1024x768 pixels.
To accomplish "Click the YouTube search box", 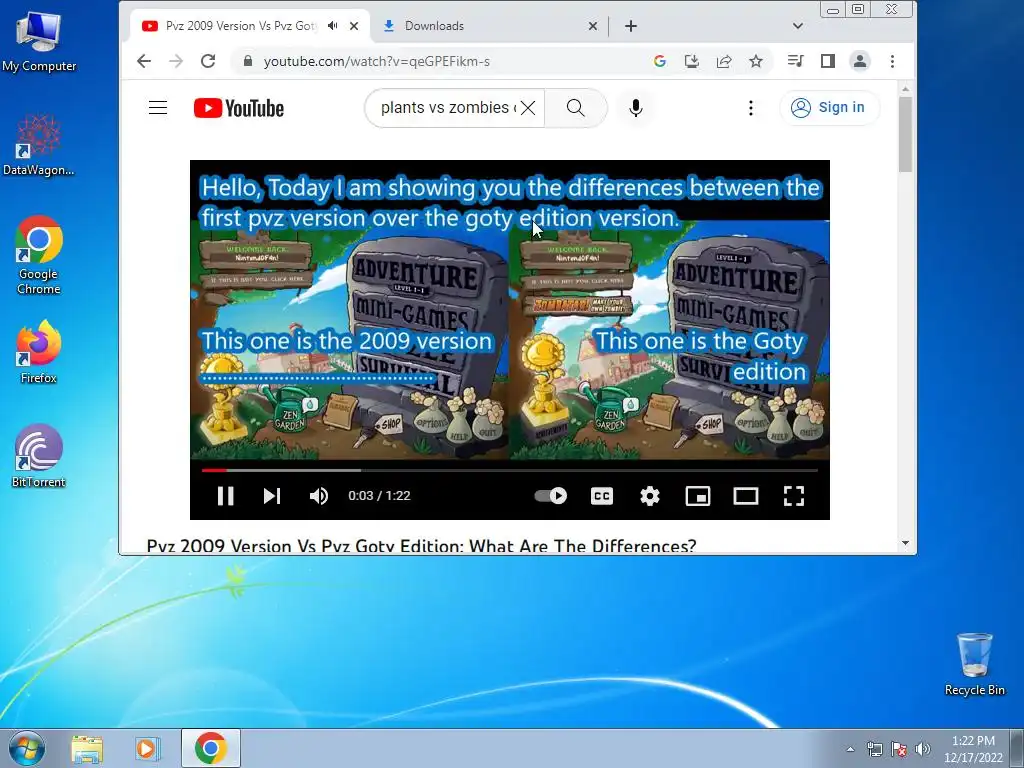I will click(447, 108).
